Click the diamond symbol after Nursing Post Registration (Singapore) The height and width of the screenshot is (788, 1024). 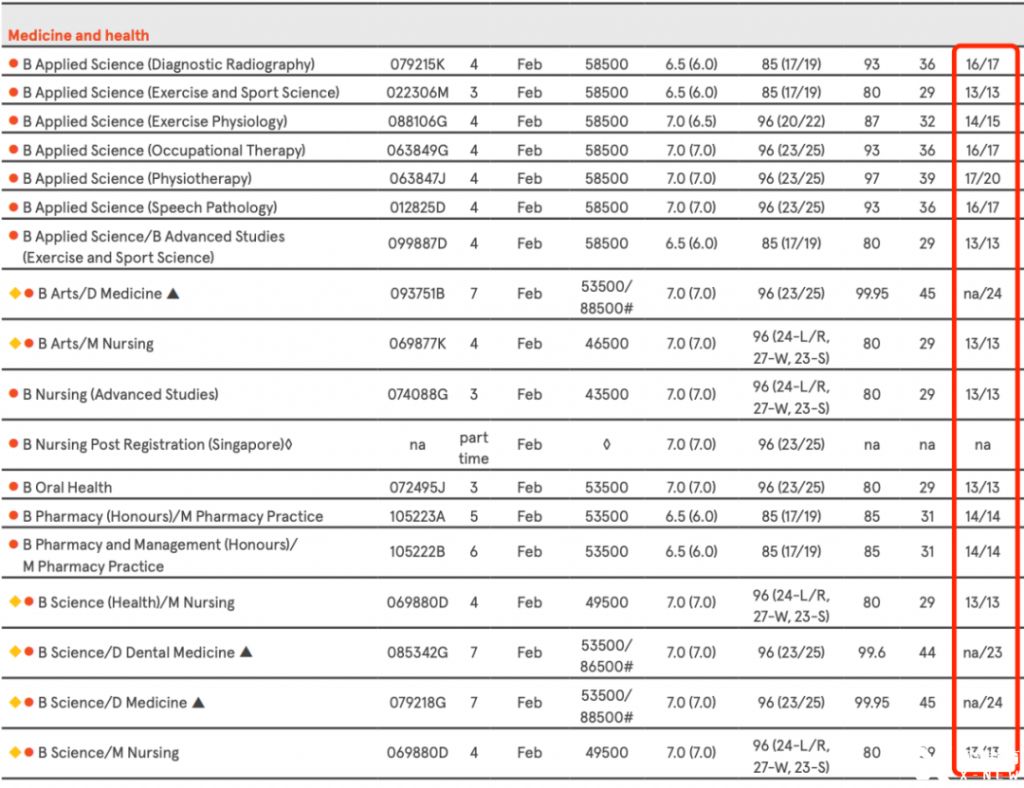point(288,445)
